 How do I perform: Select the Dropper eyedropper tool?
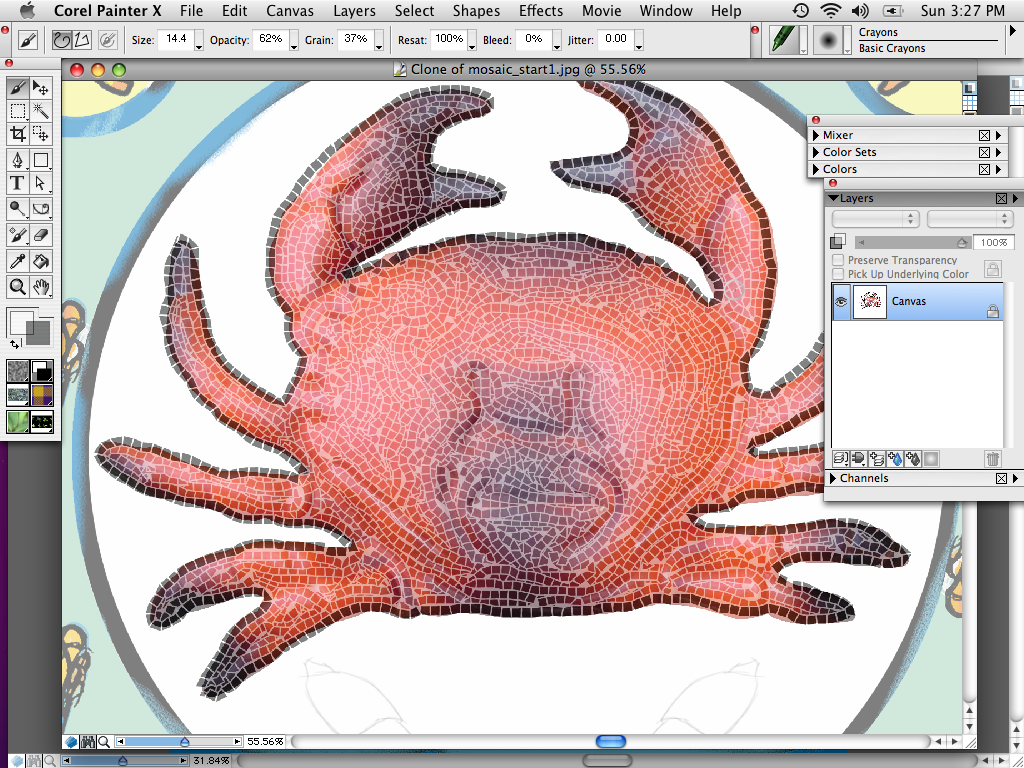tap(17, 261)
